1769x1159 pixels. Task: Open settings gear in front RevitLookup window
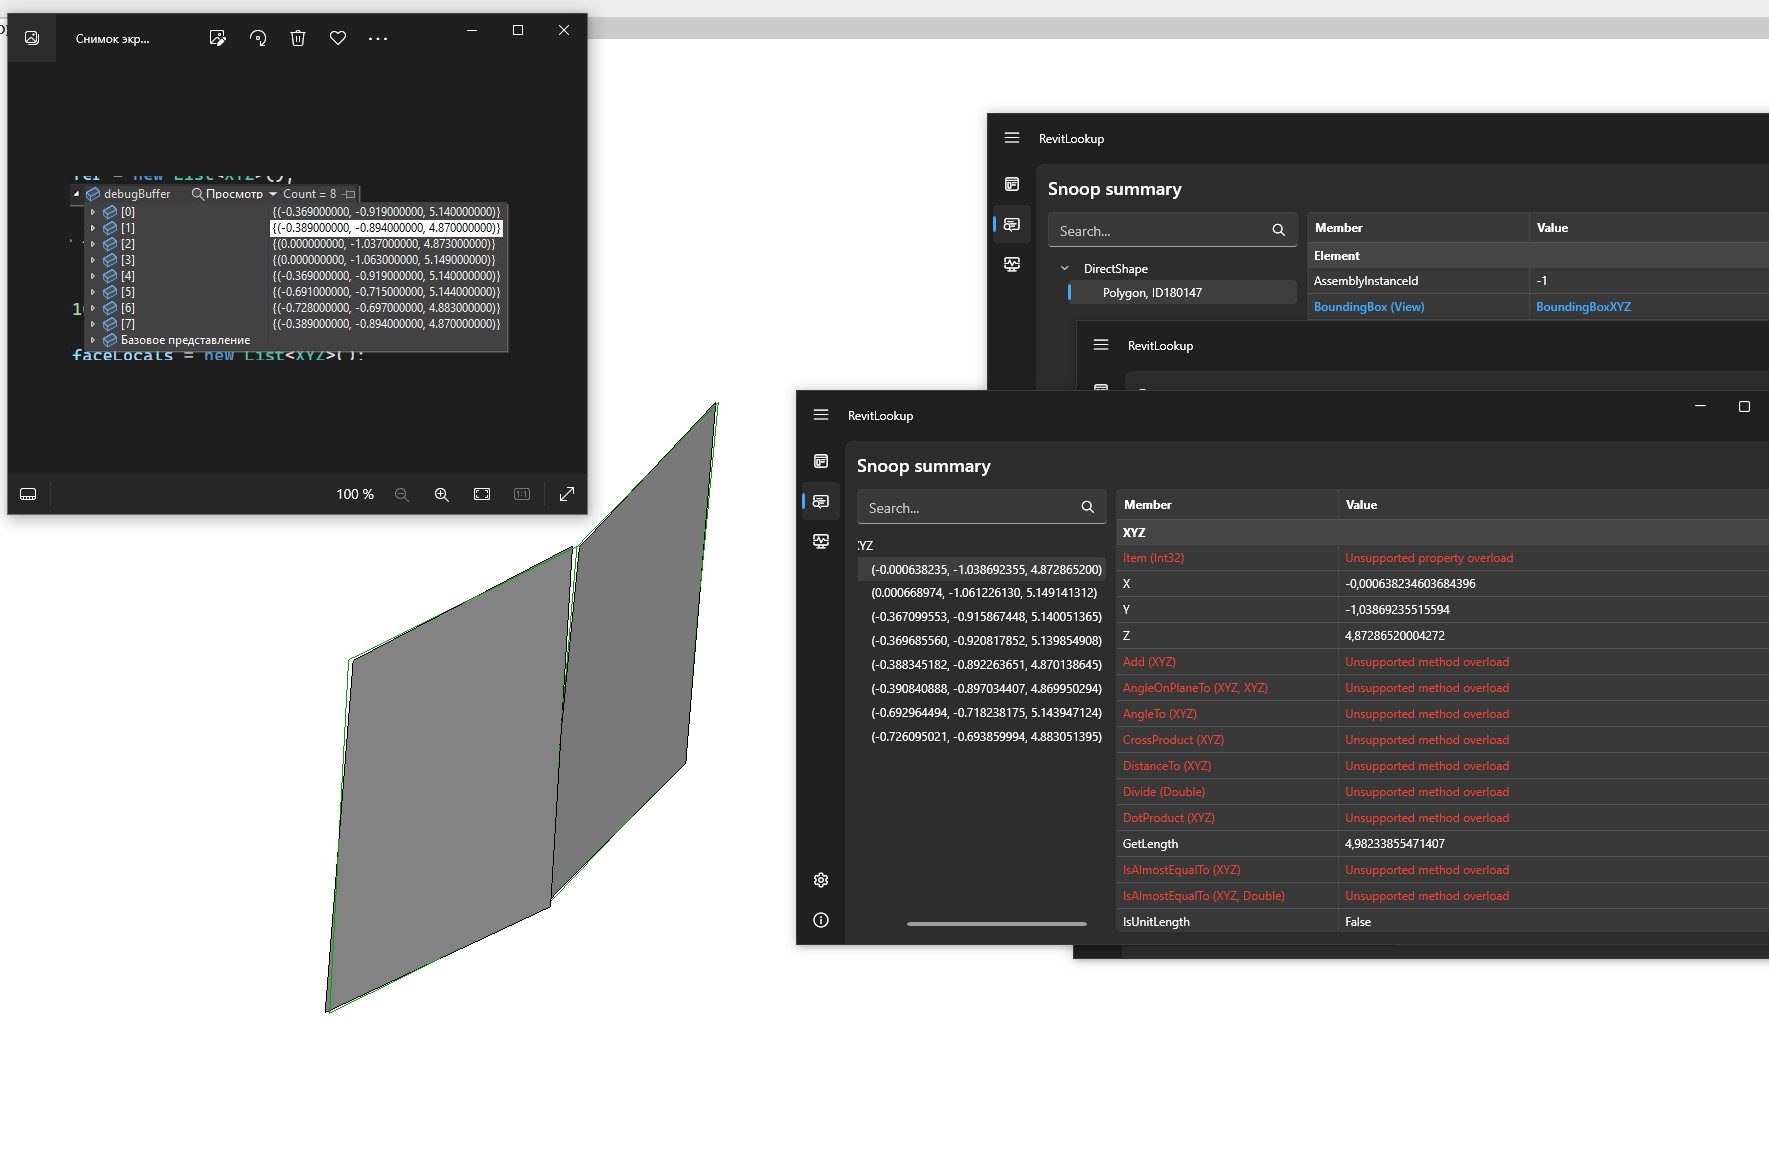coord(821,880)
